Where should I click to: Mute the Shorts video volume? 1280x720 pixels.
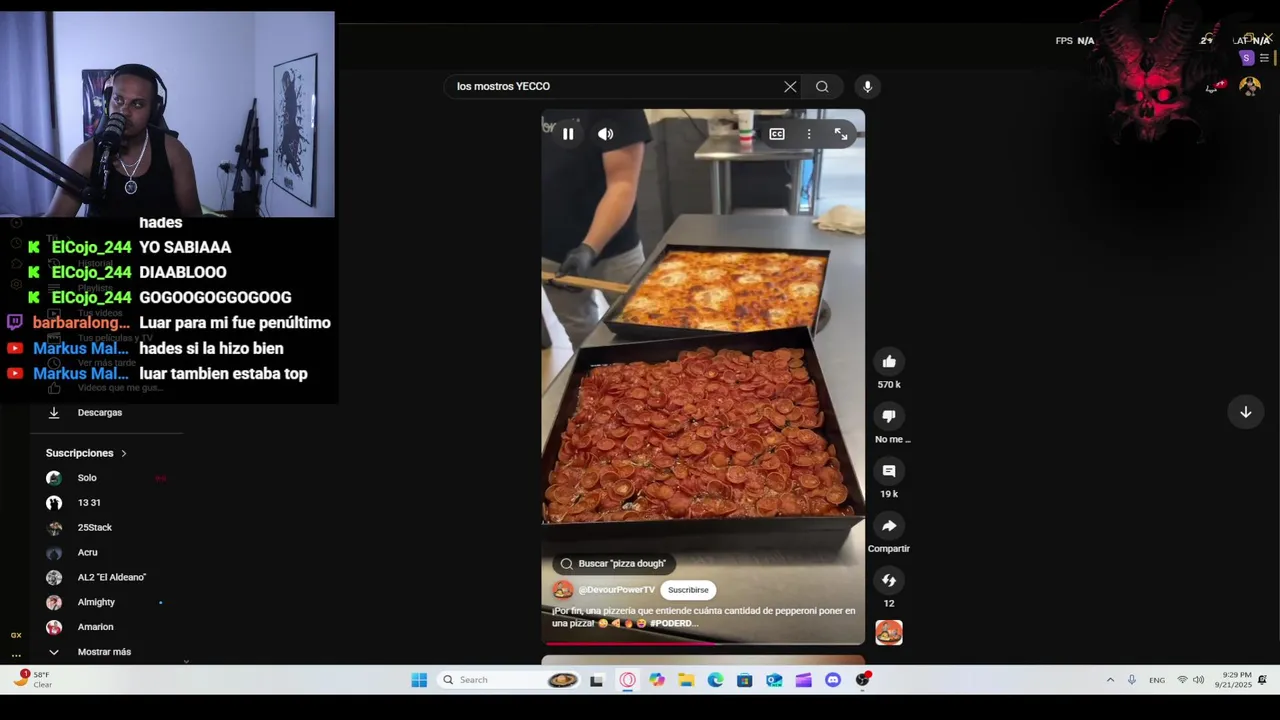[x=606, y=134]
